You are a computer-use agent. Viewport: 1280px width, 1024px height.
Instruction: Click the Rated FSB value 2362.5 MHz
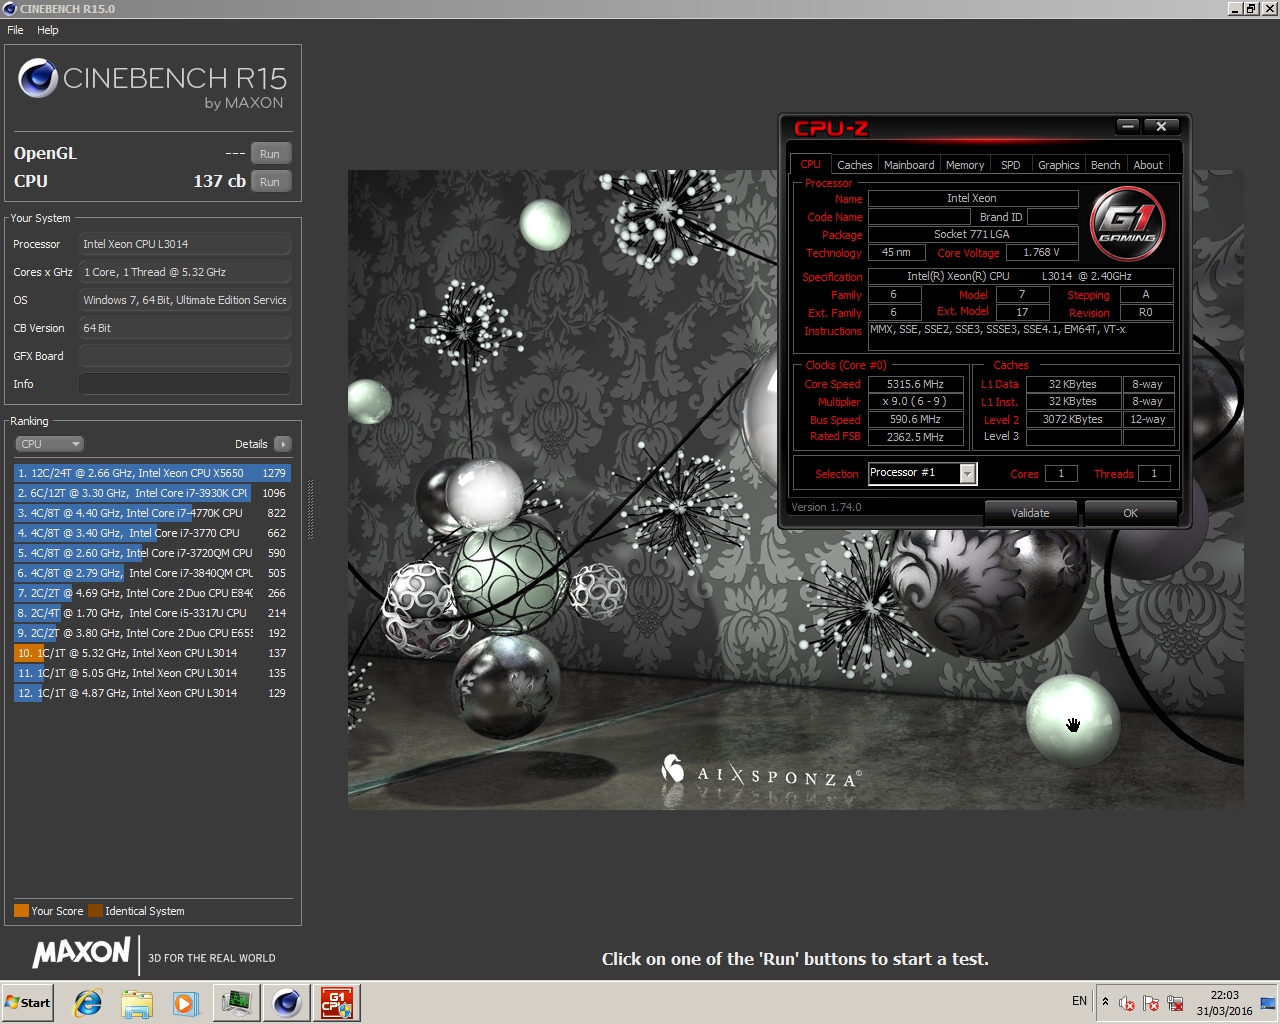[915, 437]
